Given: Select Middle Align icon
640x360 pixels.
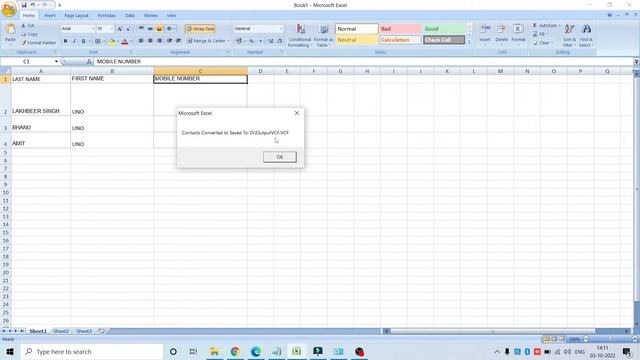Looking at the screenshot, I should click(150, 29).
